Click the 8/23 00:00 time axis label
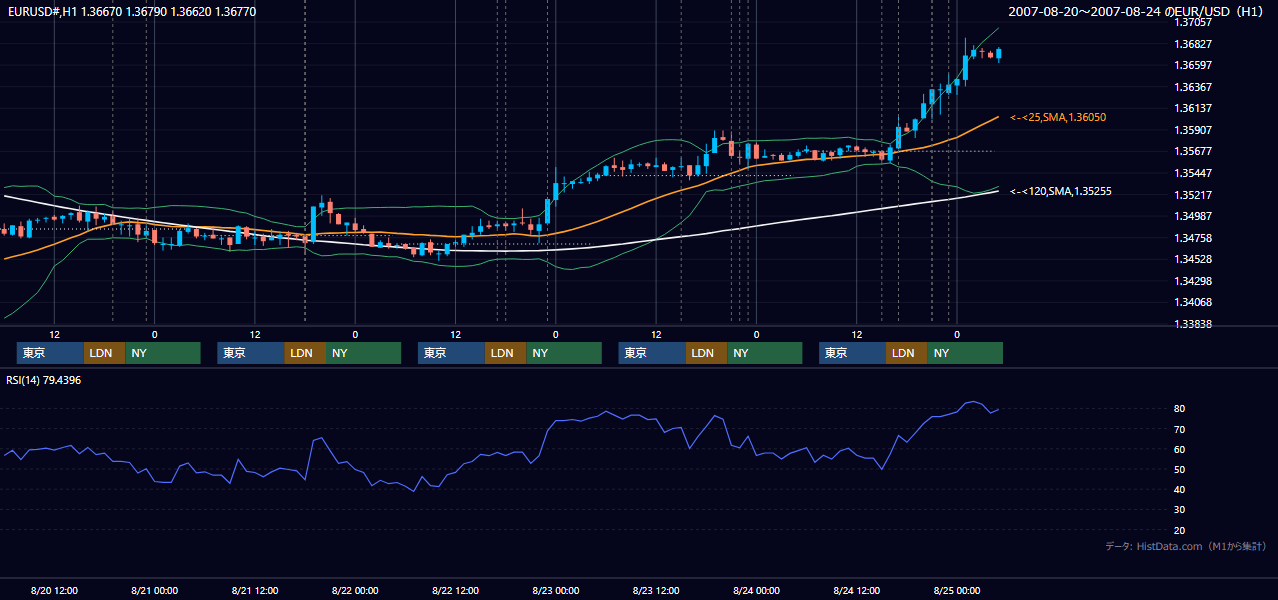 point(556,590)
